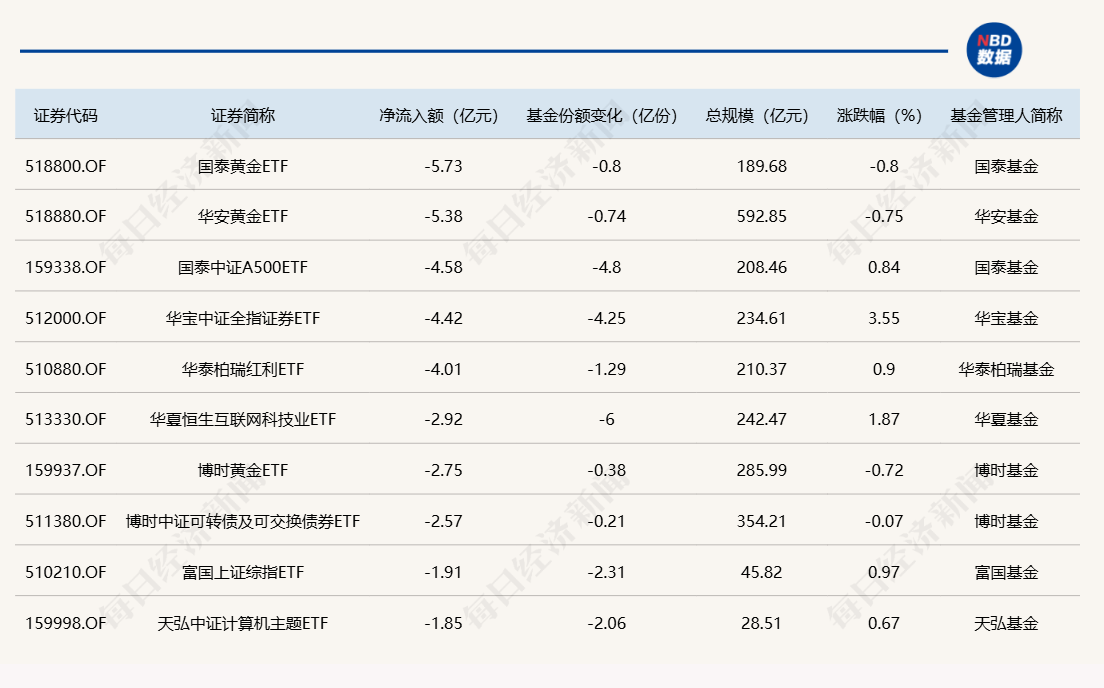Select the 天弘基金 manager cell
Image resolution: width=1104 pixels, height=688 pixels.
pyautogui.click(x=1006, y=623)
